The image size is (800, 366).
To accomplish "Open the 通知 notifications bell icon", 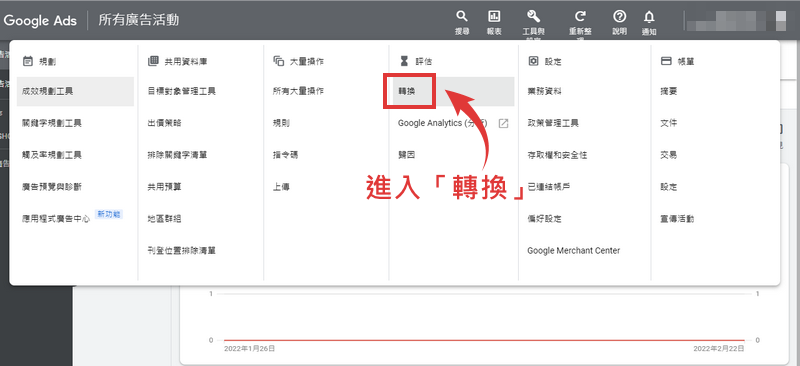I will 649,16.
